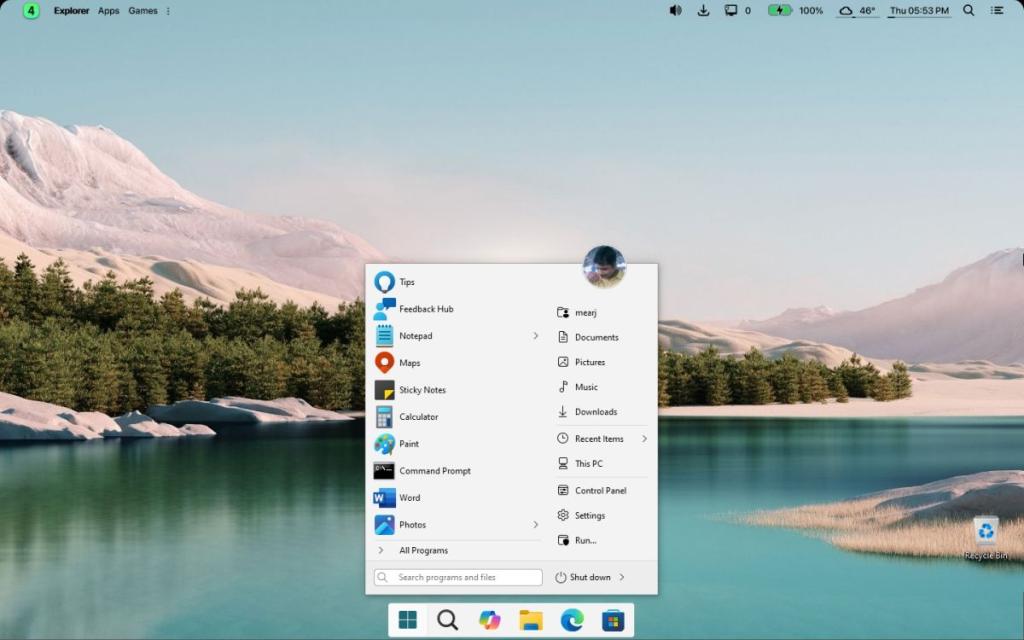Image resolution: width=1024 pixels, height=640 pixels.
Task: Expand the Notepad submenu arrow
Action: tap(536, 336)
